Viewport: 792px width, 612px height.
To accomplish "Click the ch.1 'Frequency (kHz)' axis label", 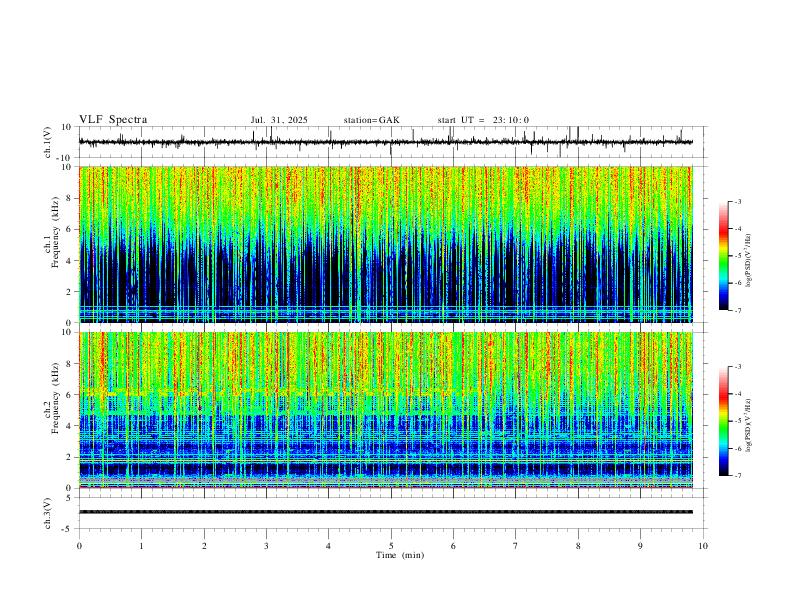I will click(56, 232).
